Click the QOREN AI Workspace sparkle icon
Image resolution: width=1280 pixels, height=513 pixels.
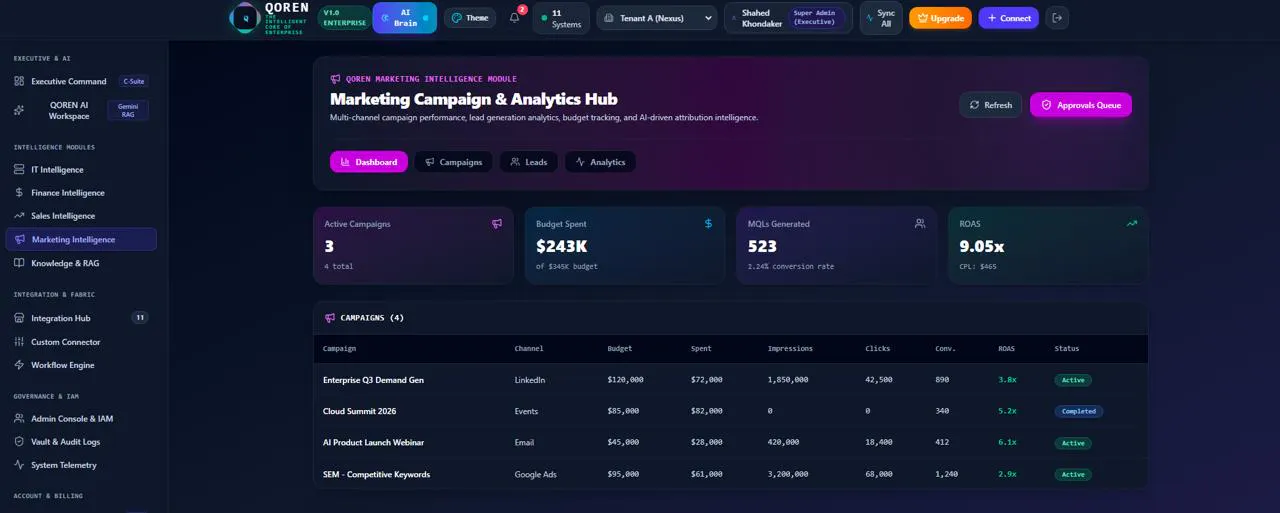19,110
